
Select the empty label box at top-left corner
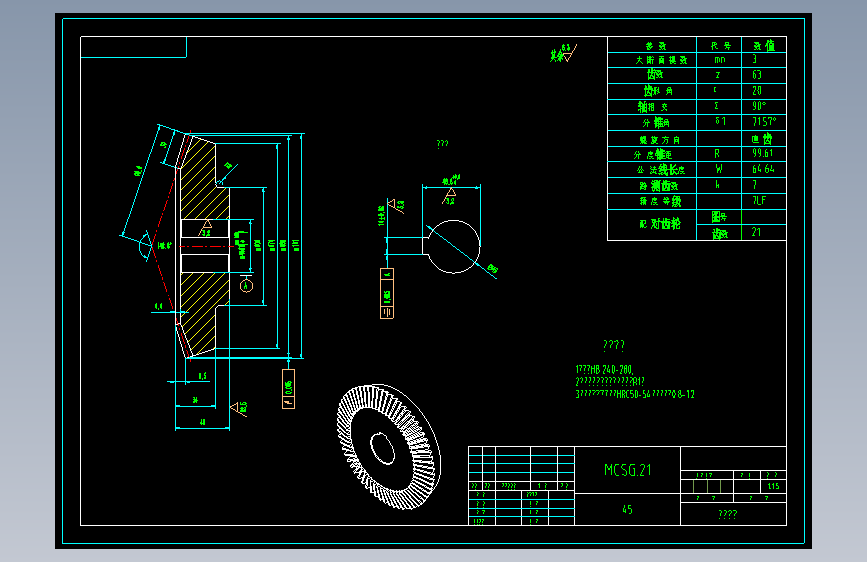click(133, 47)
